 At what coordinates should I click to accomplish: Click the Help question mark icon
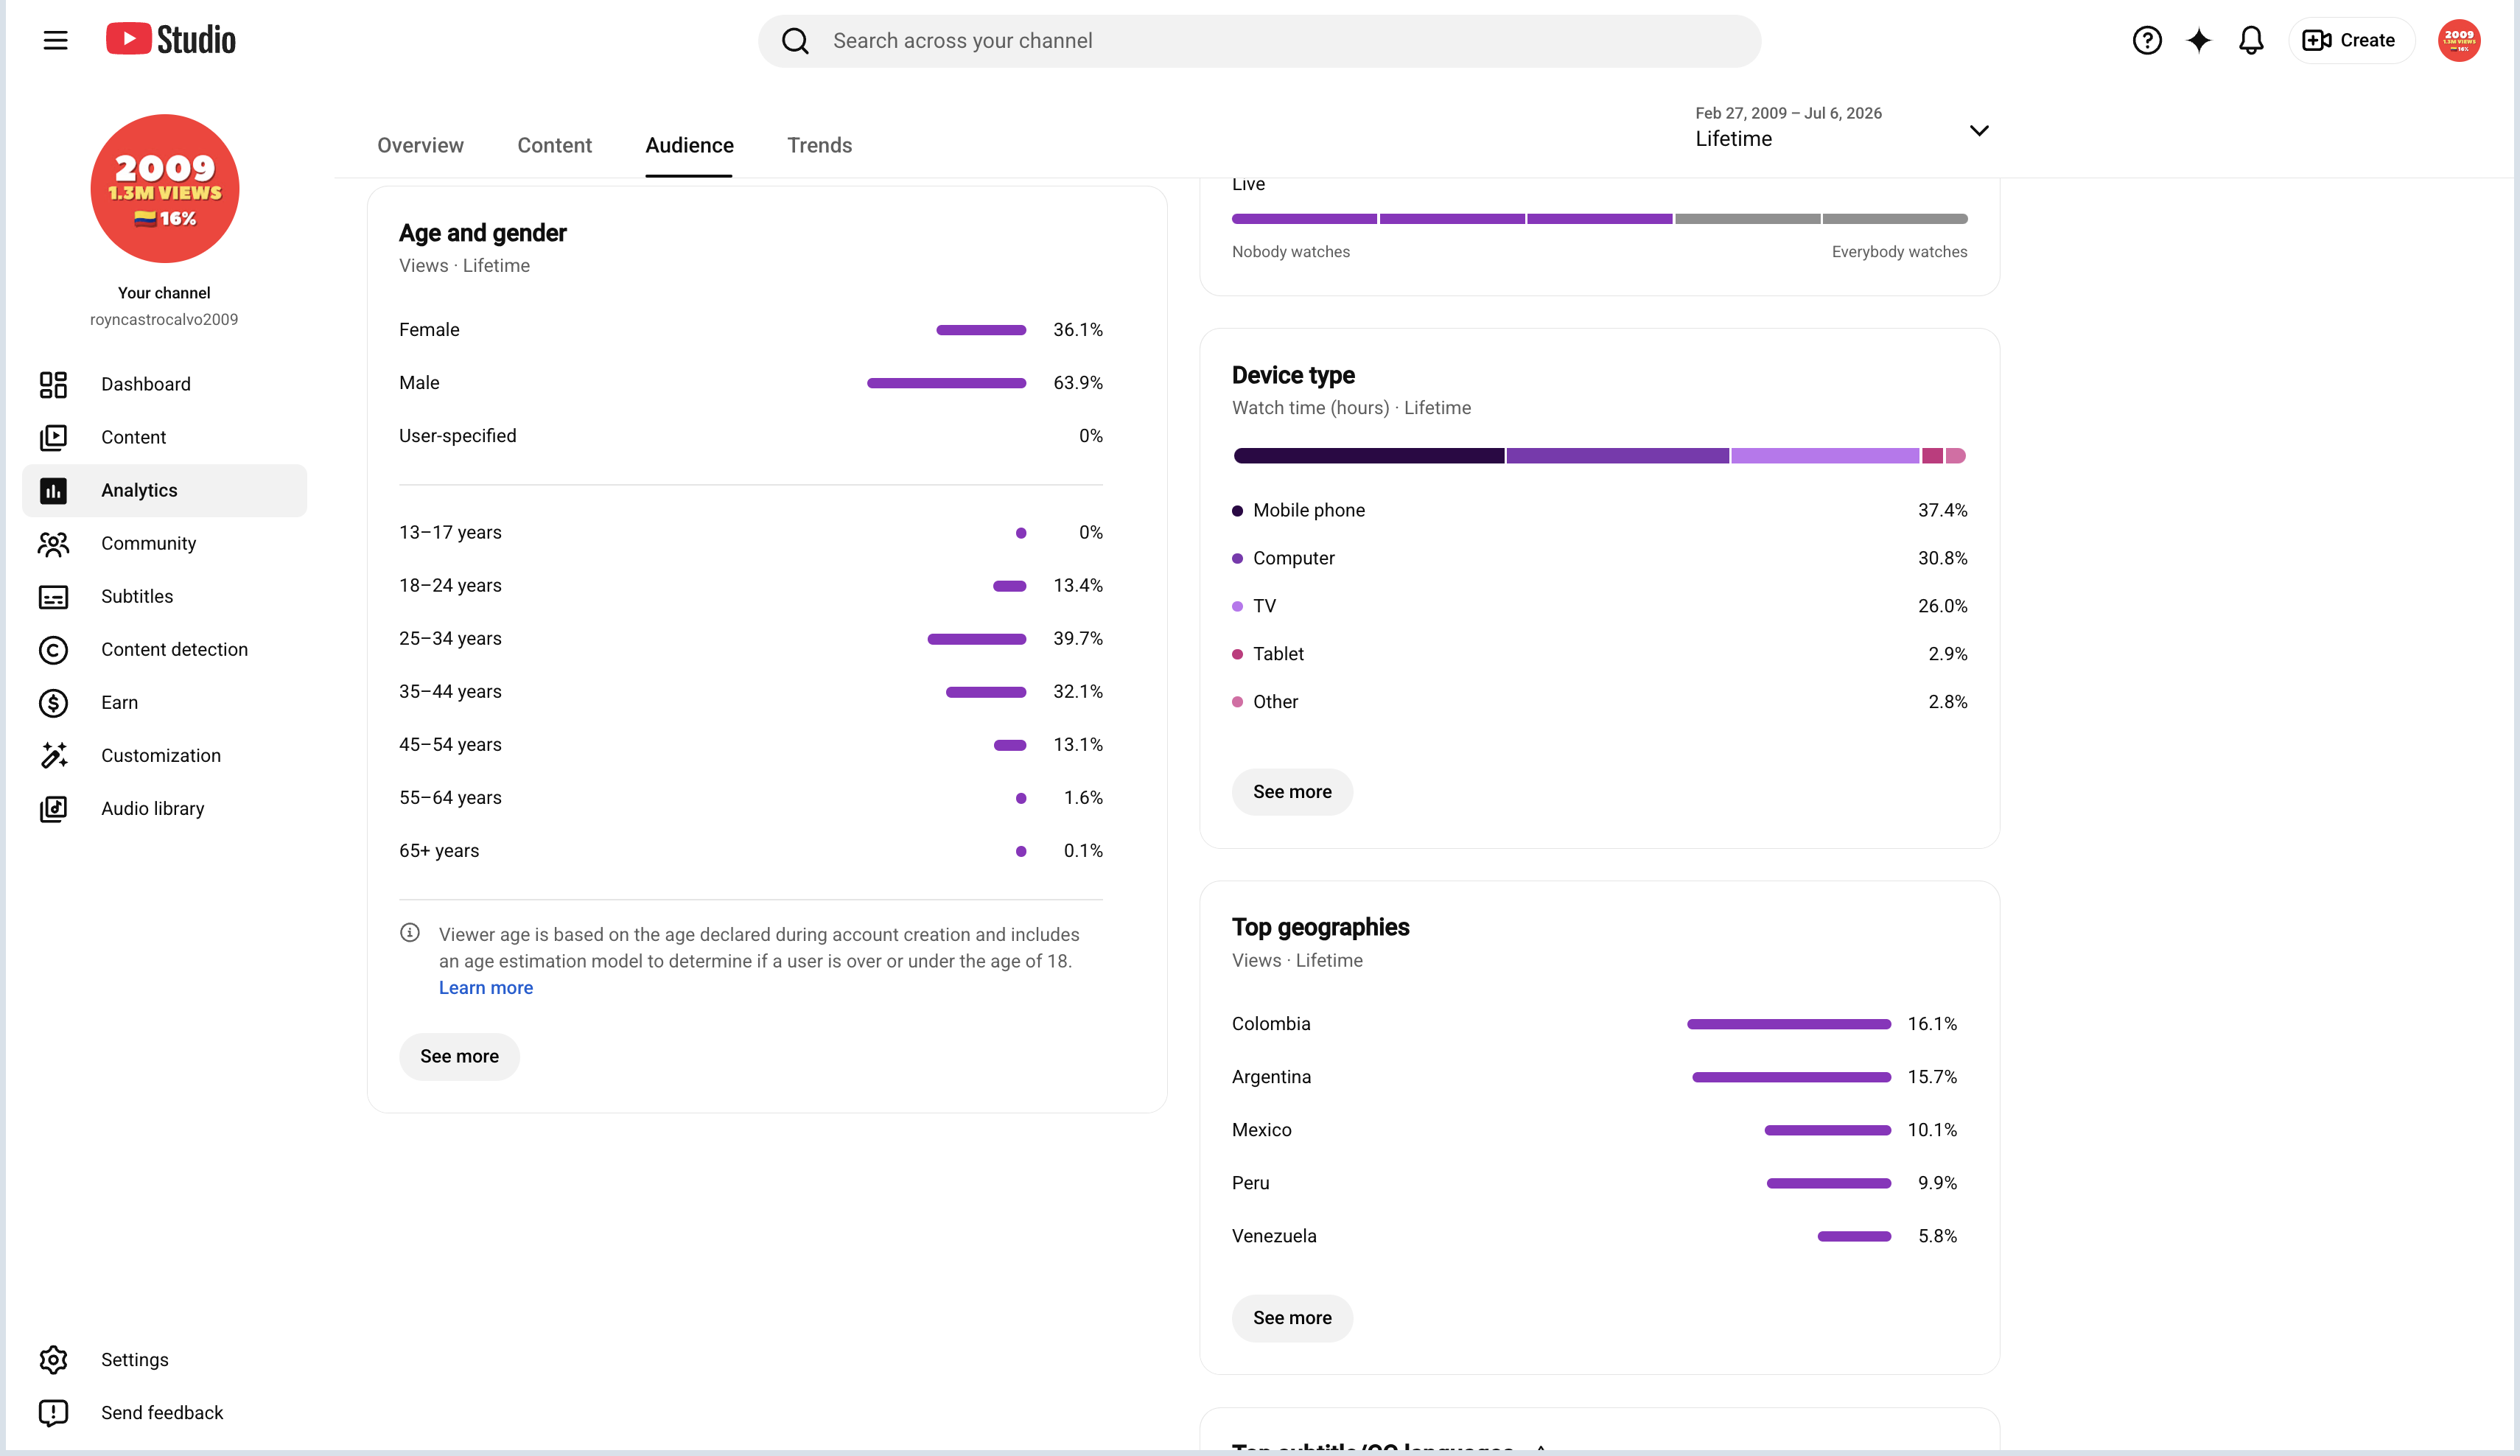(x=2146, y=41)
